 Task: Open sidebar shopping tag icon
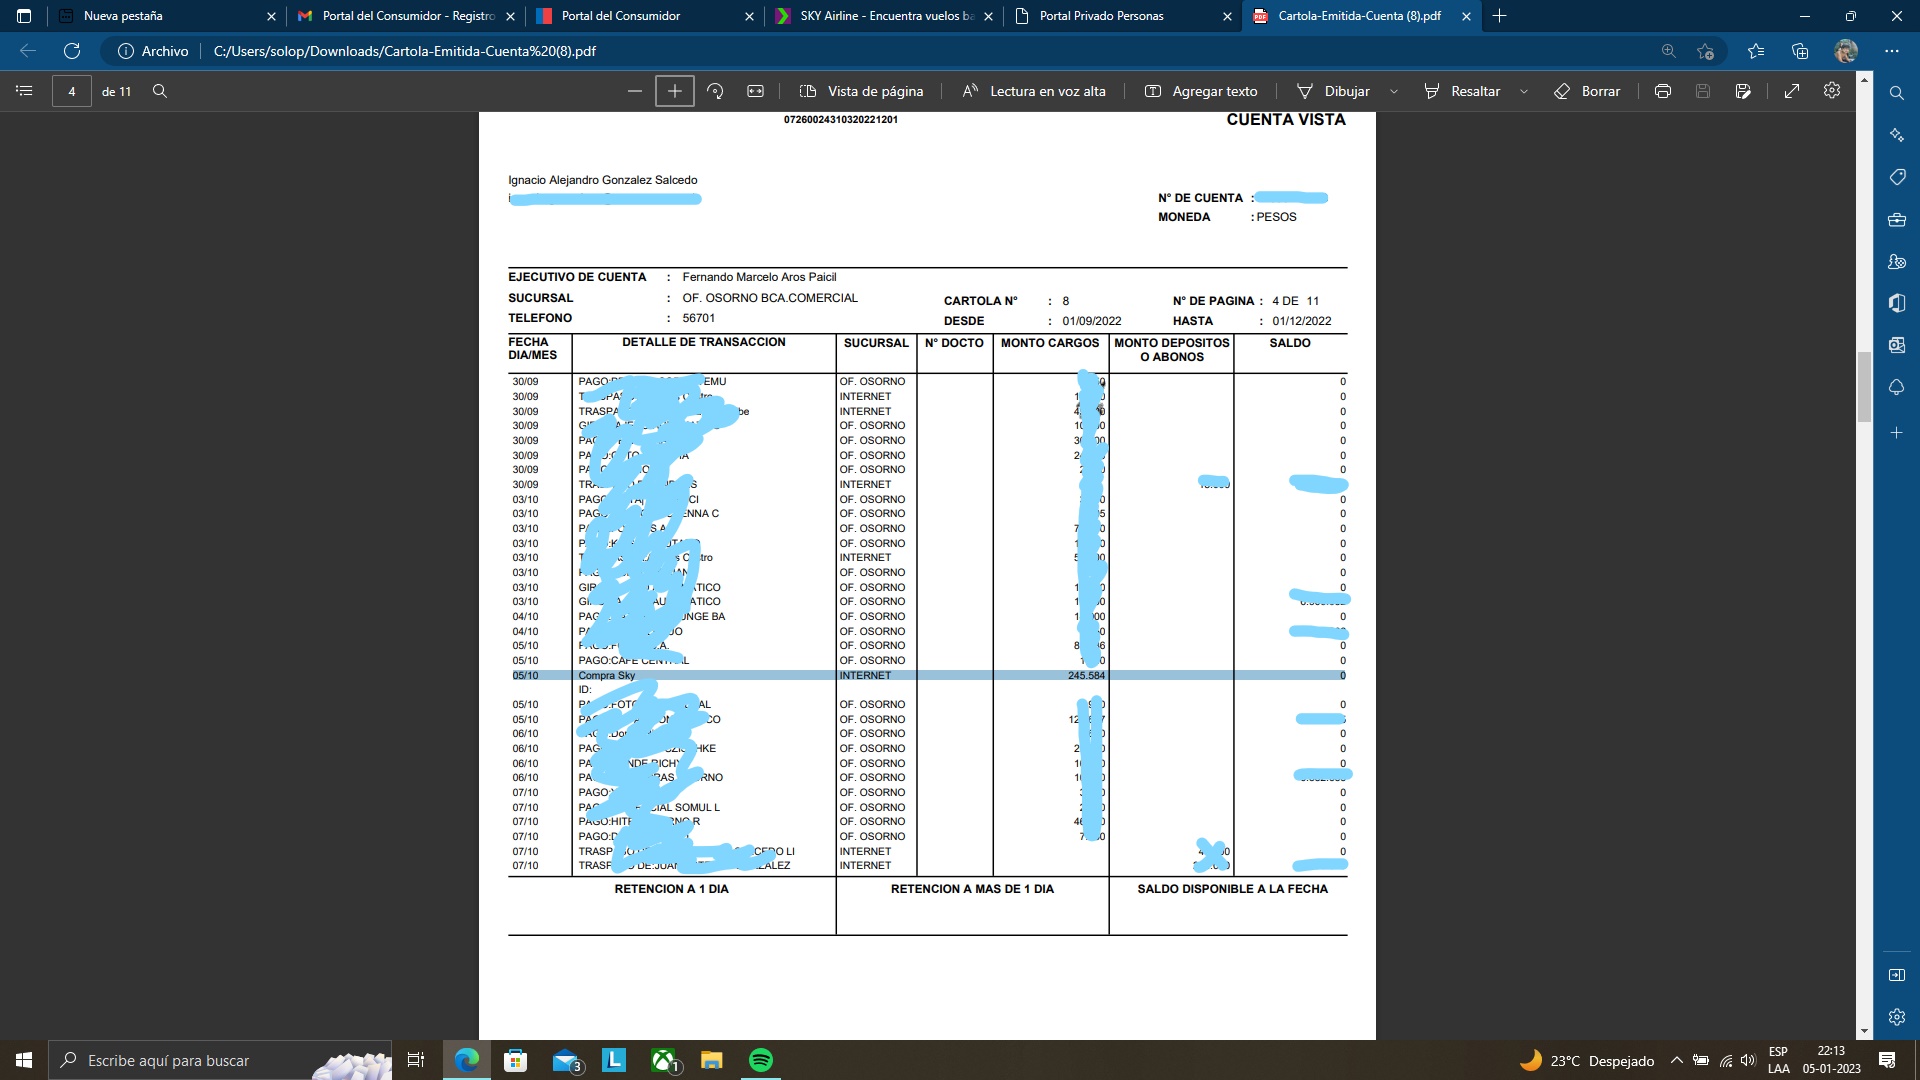point(1896,177)
